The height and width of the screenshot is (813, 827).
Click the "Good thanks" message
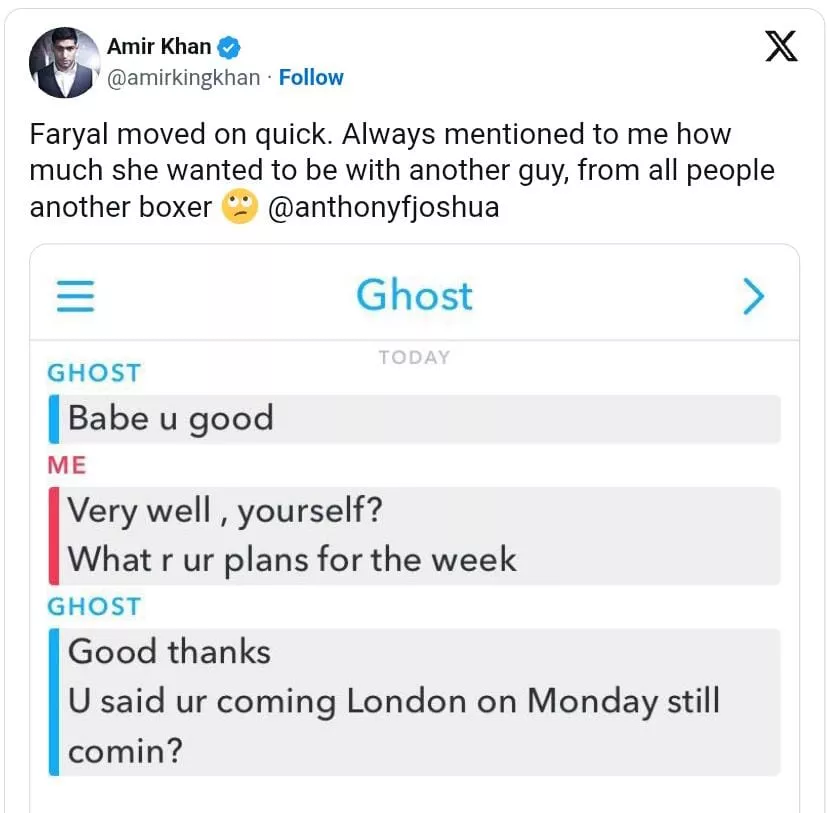click(x=169, y=651)
